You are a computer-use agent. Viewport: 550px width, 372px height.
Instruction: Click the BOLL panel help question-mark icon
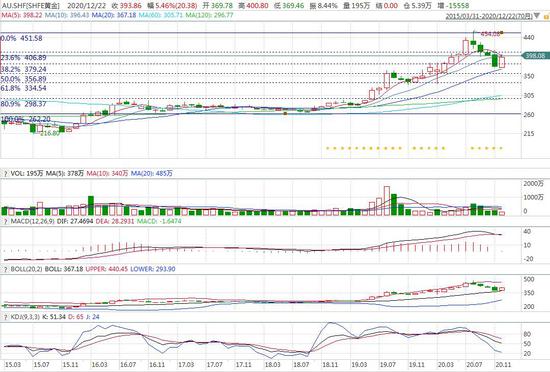[x=5, y=269]
